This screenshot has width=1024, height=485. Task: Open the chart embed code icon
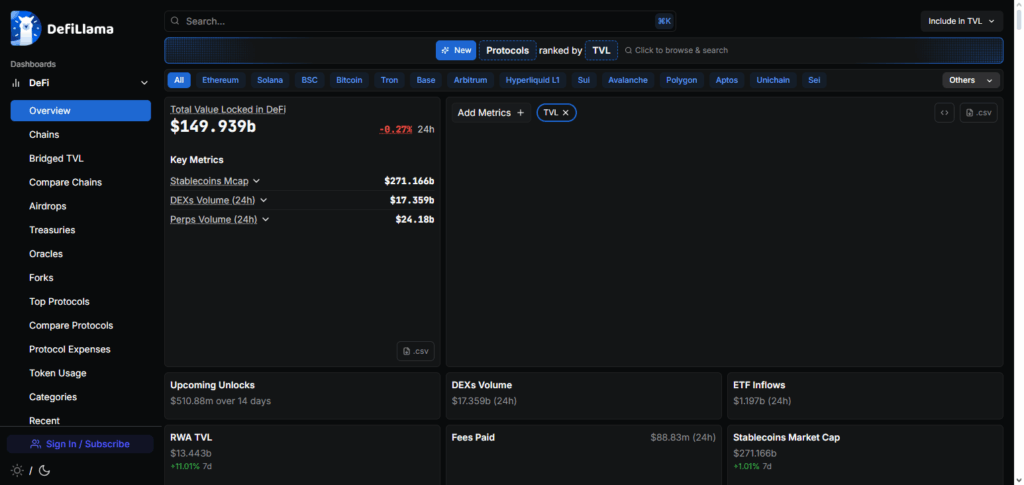tap(944, 112)
